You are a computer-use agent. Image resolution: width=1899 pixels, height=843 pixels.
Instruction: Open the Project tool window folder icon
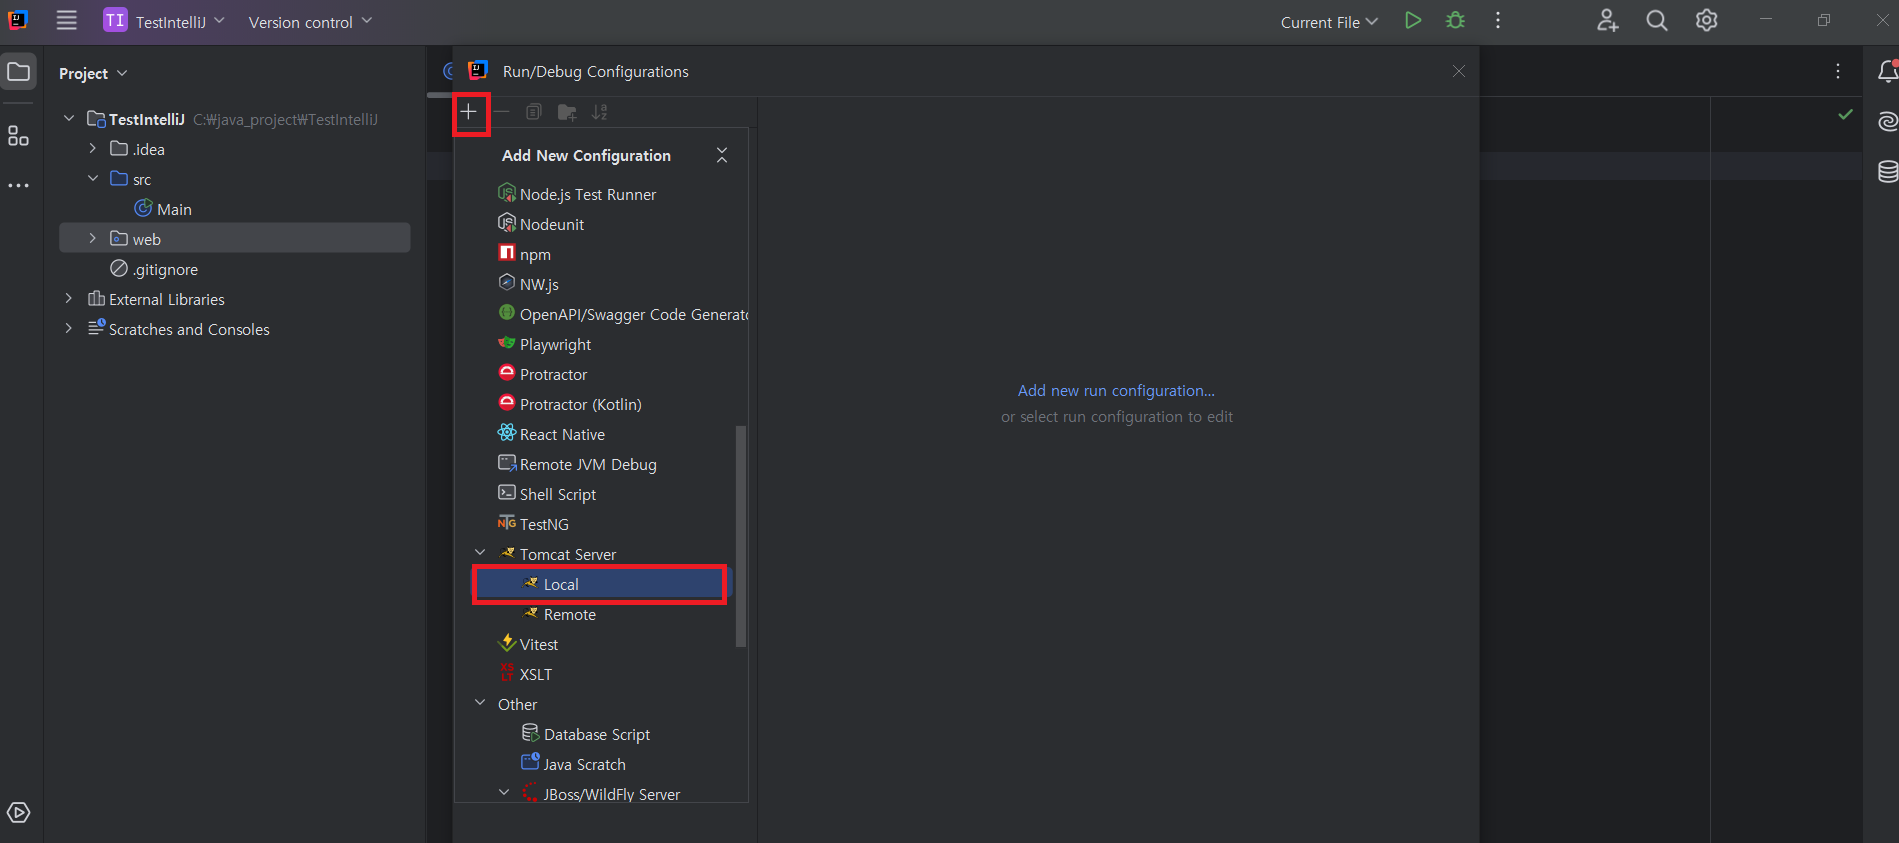(x=19, y=72)
